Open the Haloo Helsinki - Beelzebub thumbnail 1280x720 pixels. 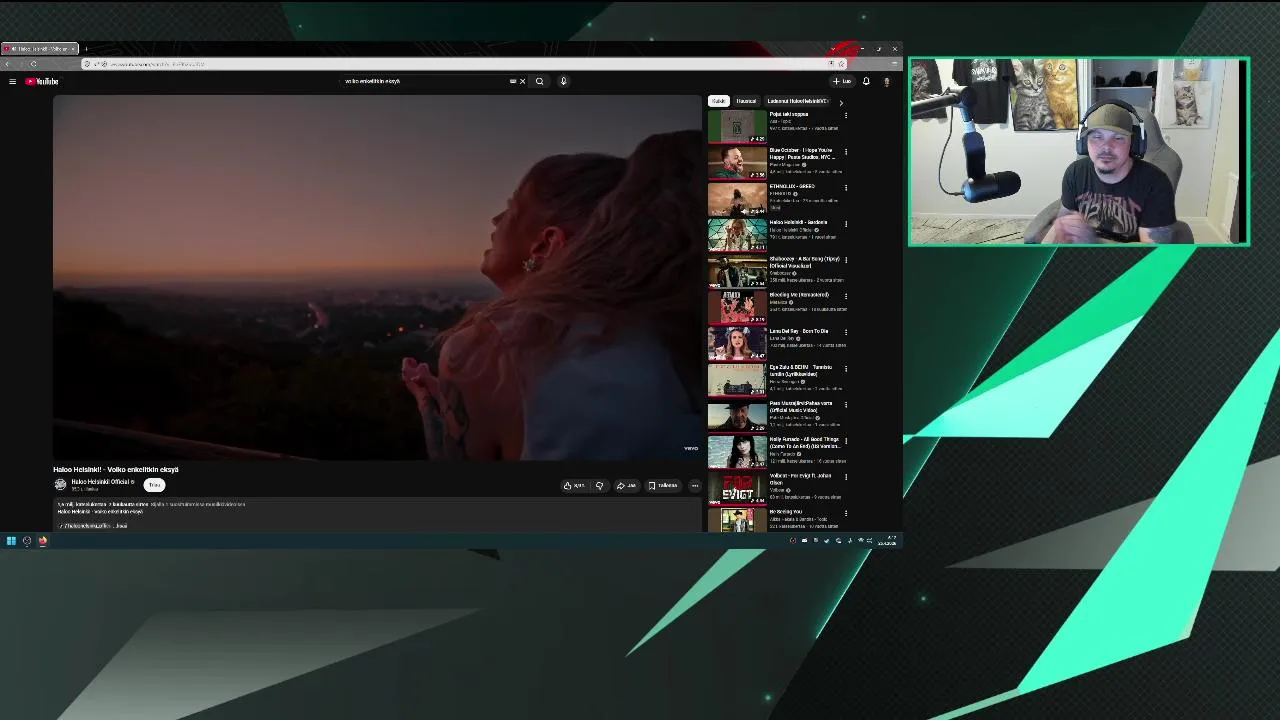737,235
